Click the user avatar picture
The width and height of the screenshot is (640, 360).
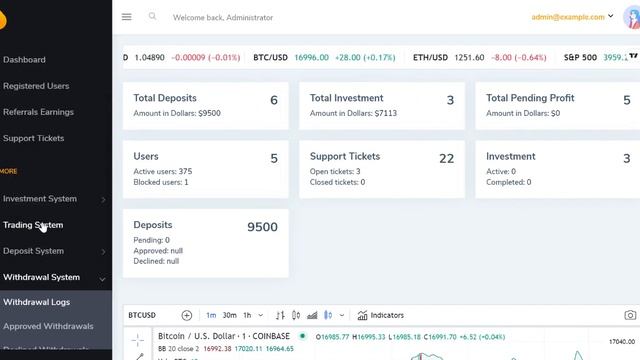632,18
